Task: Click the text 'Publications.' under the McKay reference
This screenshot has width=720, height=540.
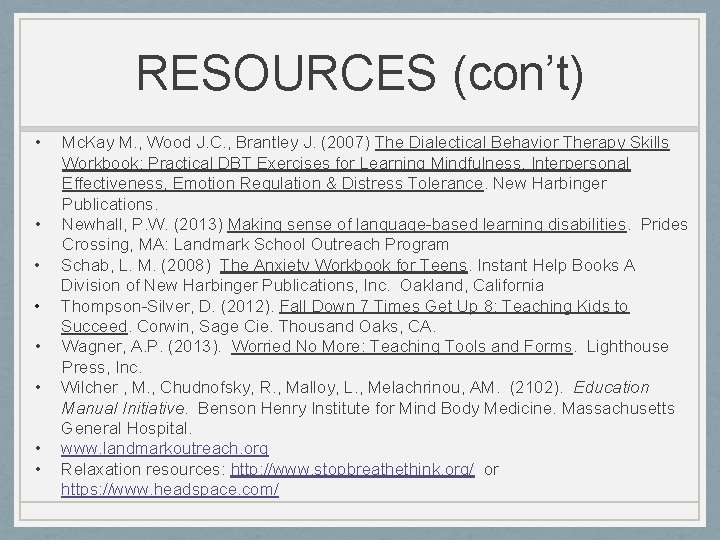Action: pyautogui.click(x=110, y=204)
